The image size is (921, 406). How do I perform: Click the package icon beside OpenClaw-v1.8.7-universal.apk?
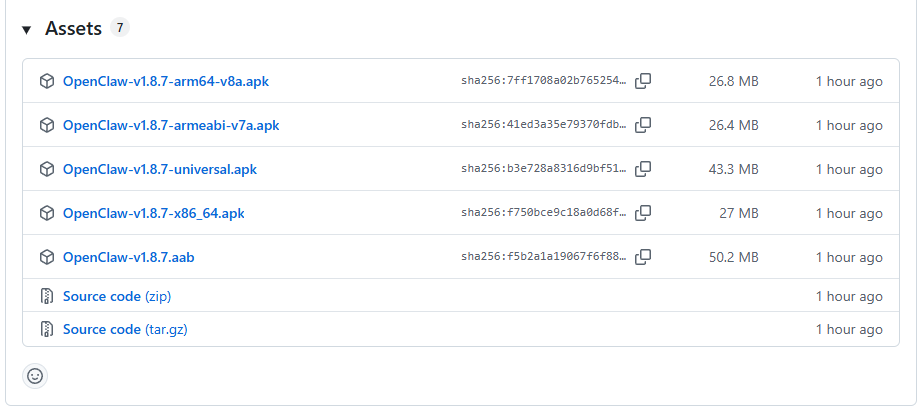46,169
